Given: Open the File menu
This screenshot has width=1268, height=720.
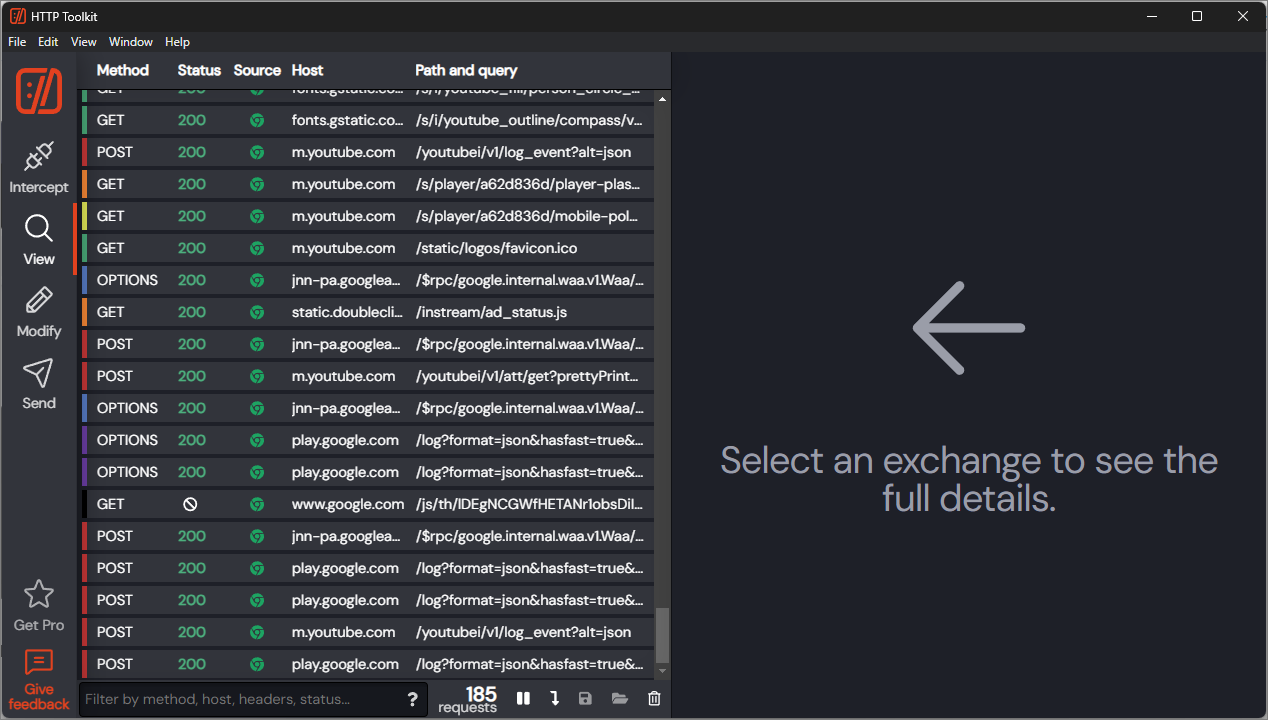Looking at the screenshot, I should [x=17, y=42].
